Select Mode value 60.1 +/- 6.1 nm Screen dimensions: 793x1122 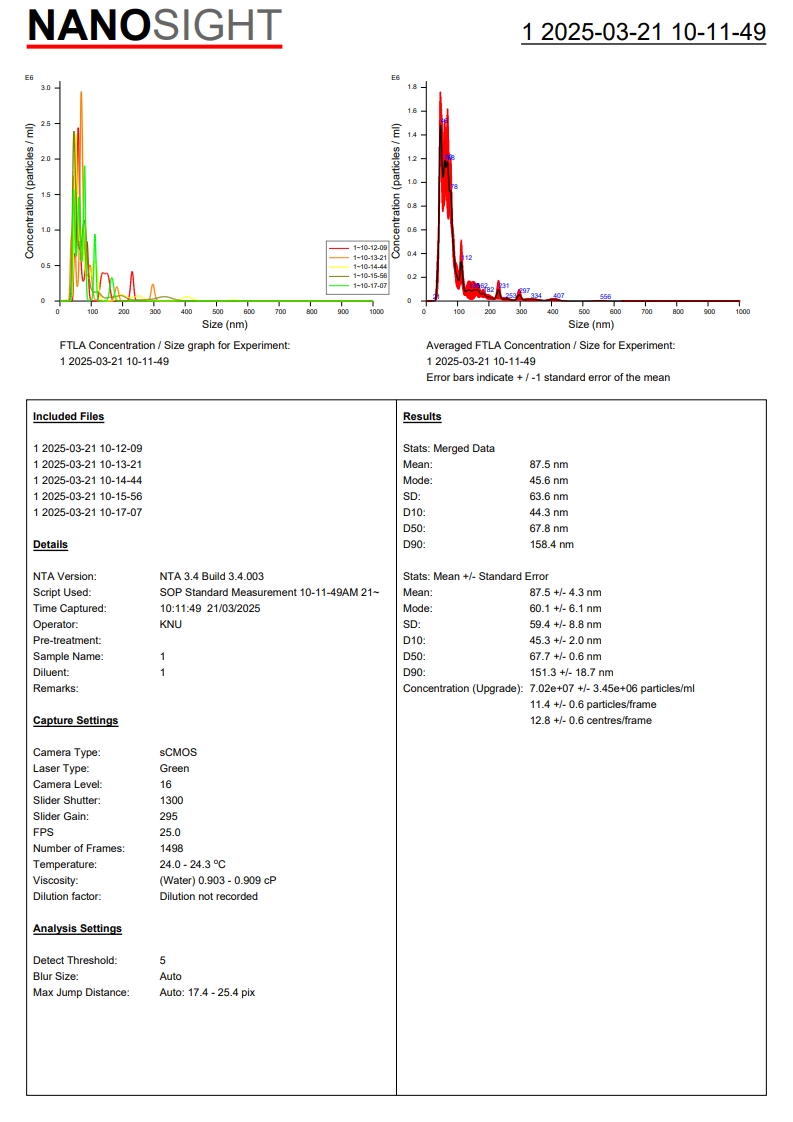(x=565, y=609)
